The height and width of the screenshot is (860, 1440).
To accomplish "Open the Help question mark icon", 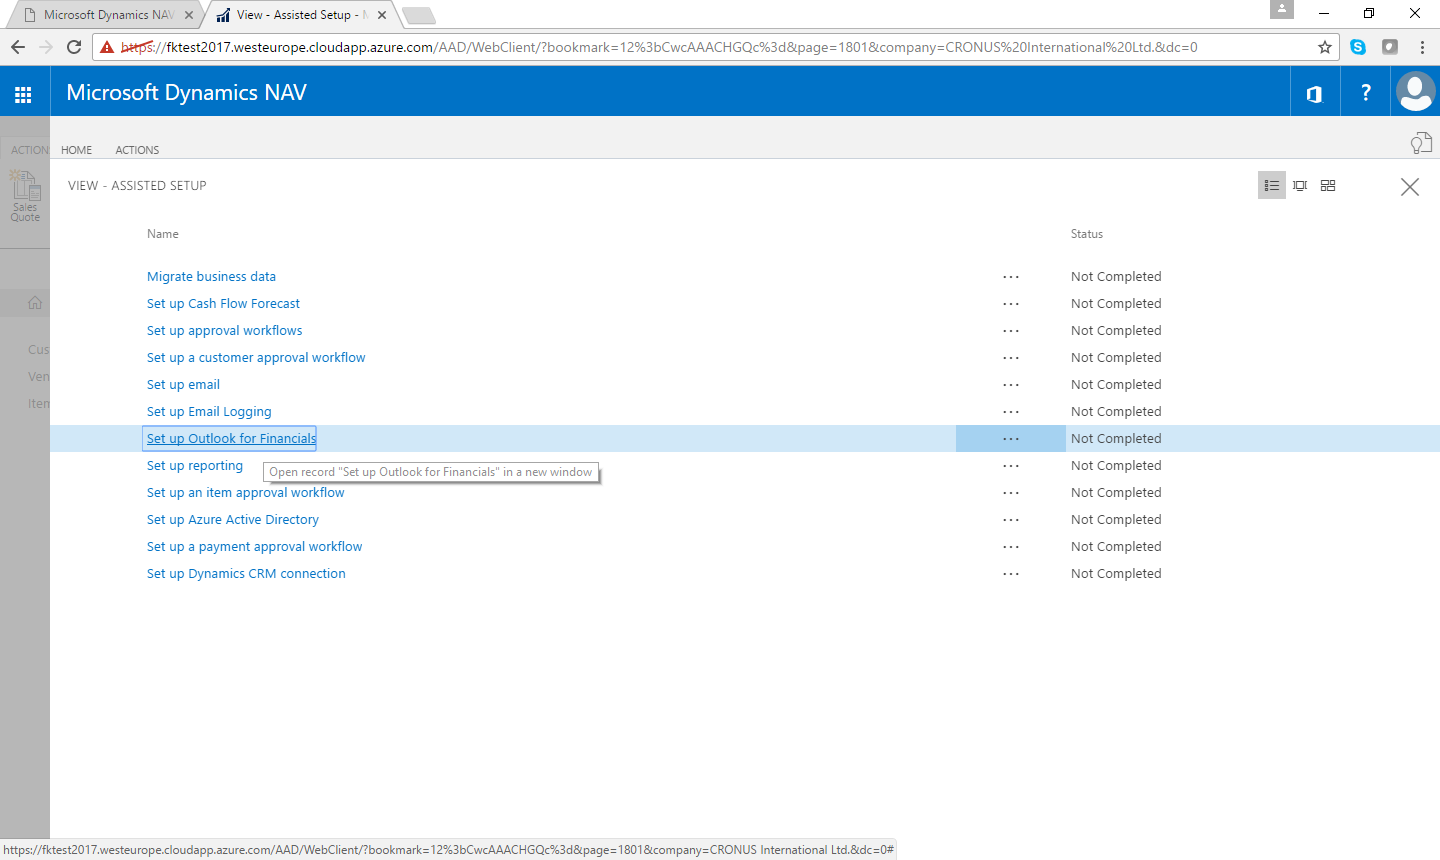I will tap(1365, 93).
